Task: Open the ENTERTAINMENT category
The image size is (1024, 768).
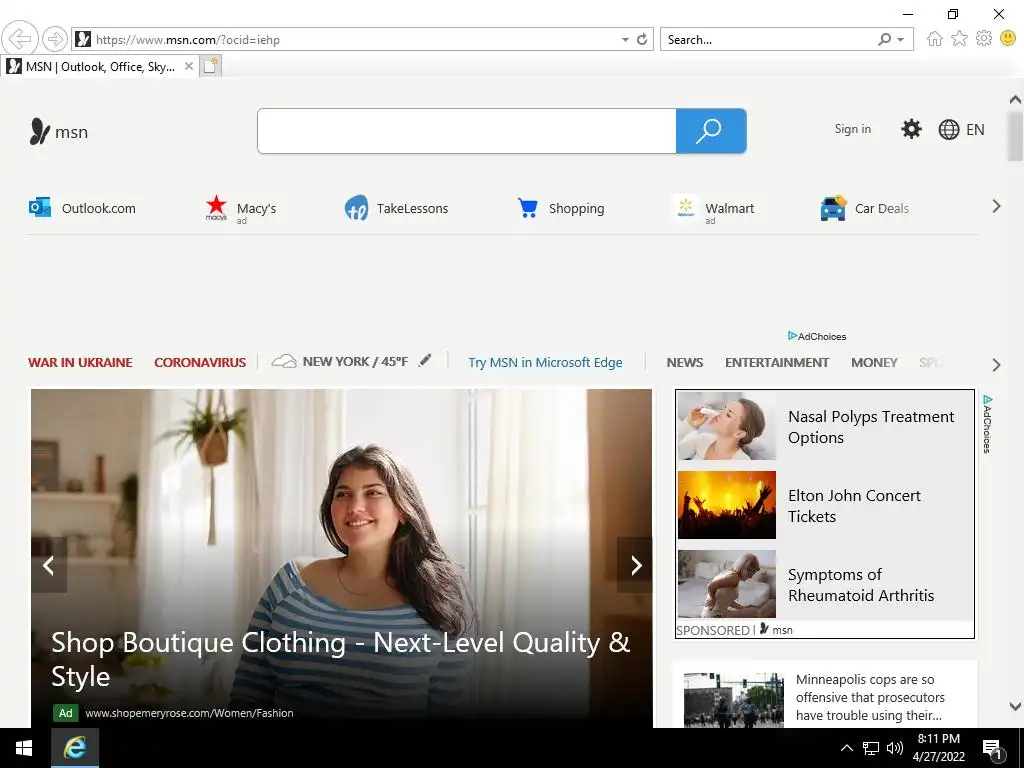Action: click(776, 362)
